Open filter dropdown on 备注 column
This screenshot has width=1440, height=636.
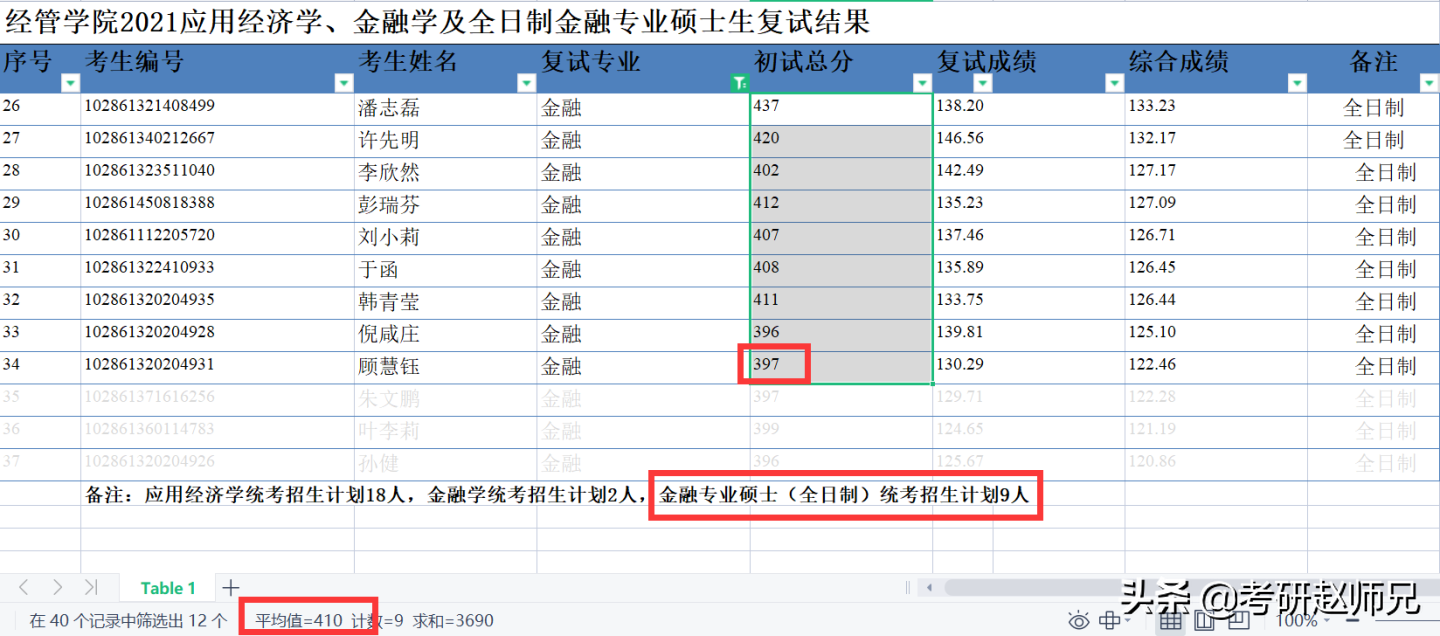click(x=1428, y=84)
